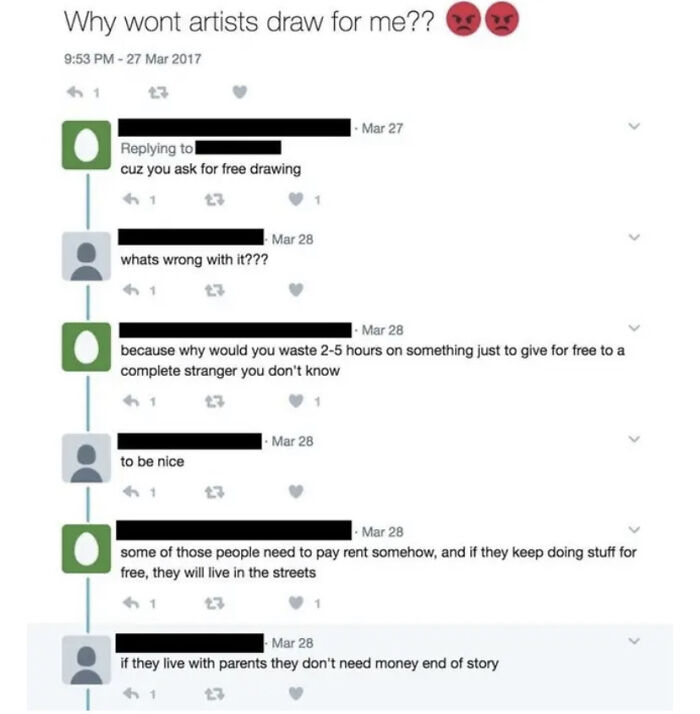Retweet the "pay rent somehow" reply
The width and height of the screenshot is (700, 714).
tap(214, 603)
